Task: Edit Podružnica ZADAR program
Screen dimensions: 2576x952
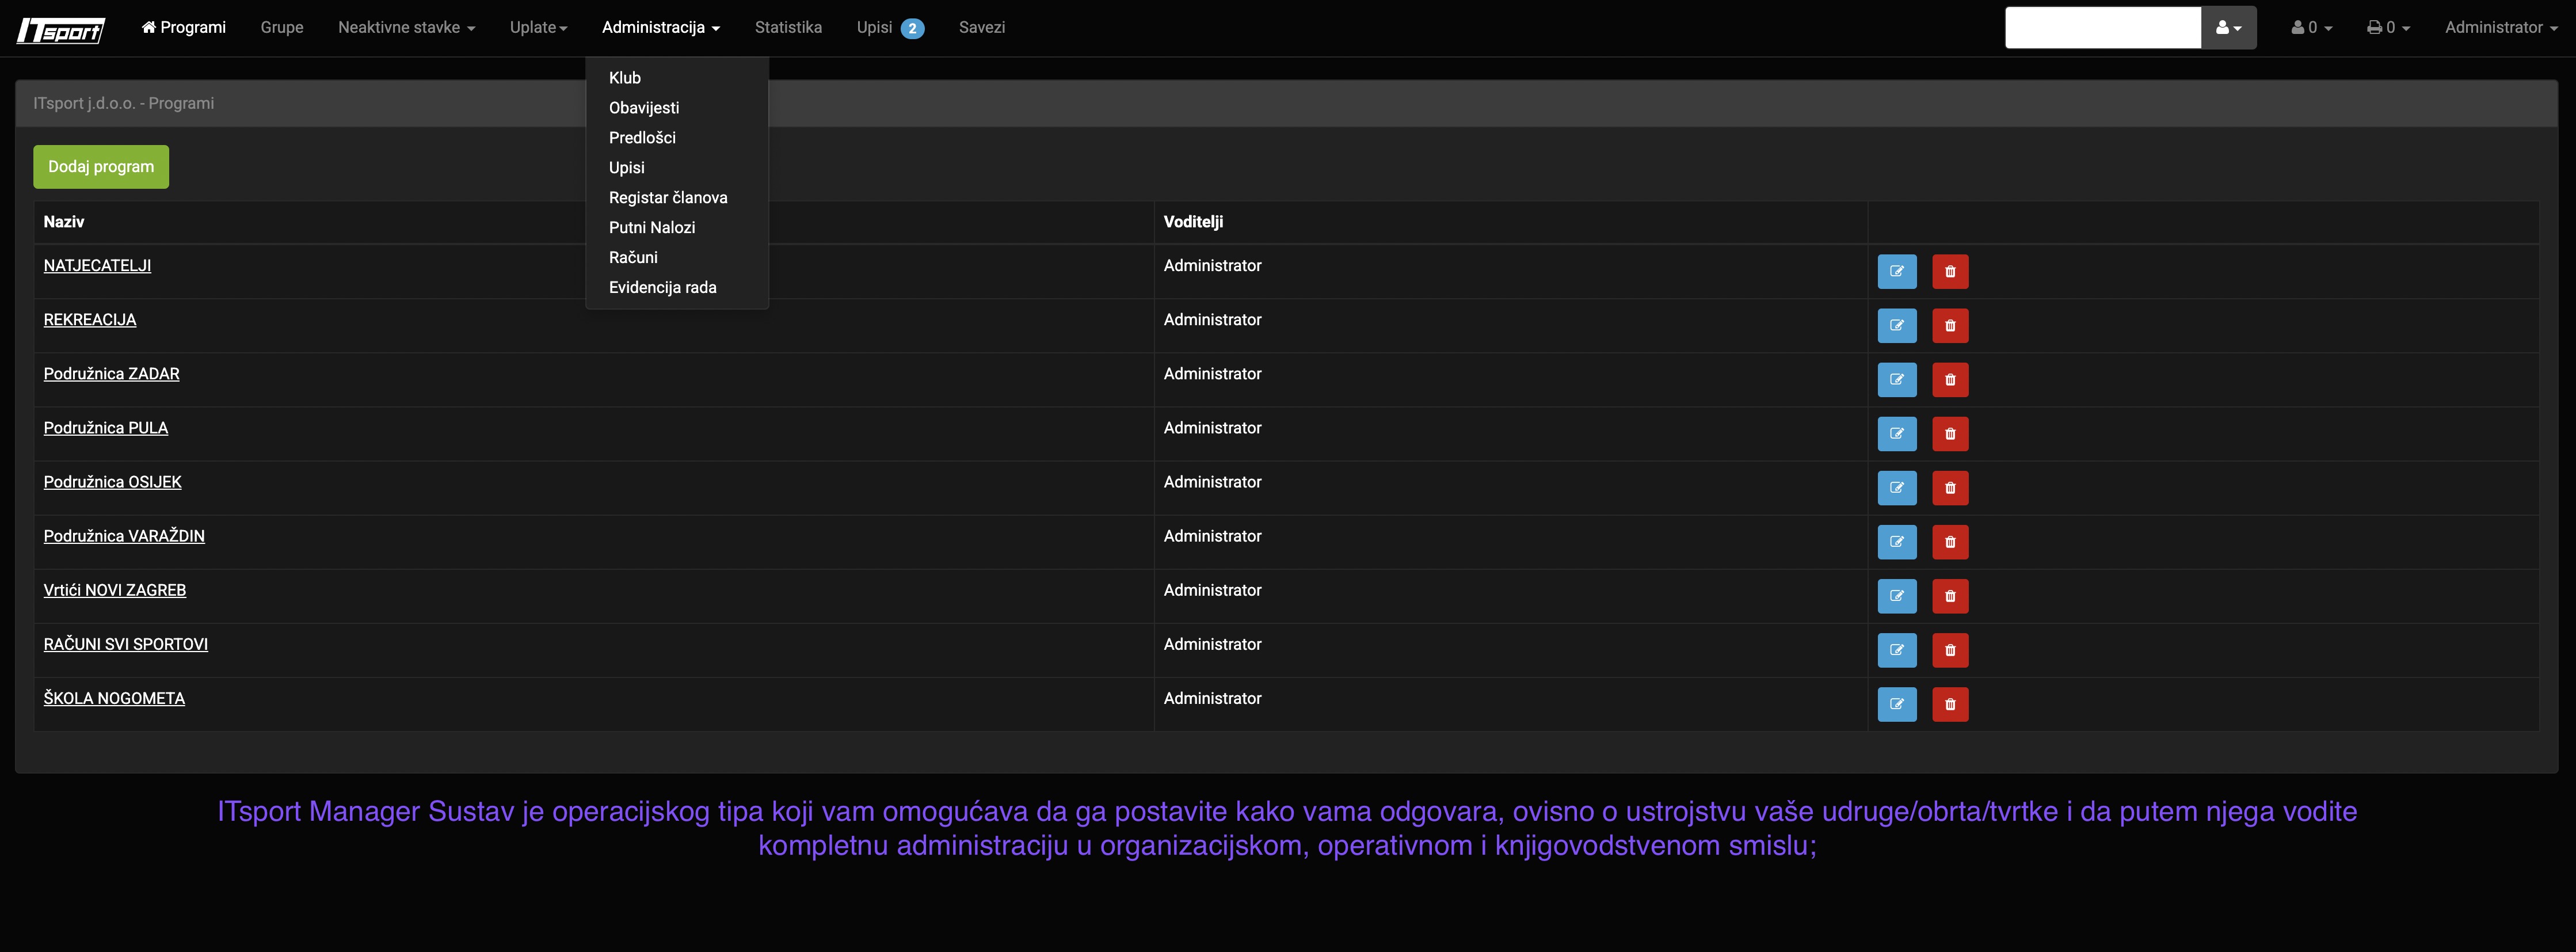Action: [1896, 380]
